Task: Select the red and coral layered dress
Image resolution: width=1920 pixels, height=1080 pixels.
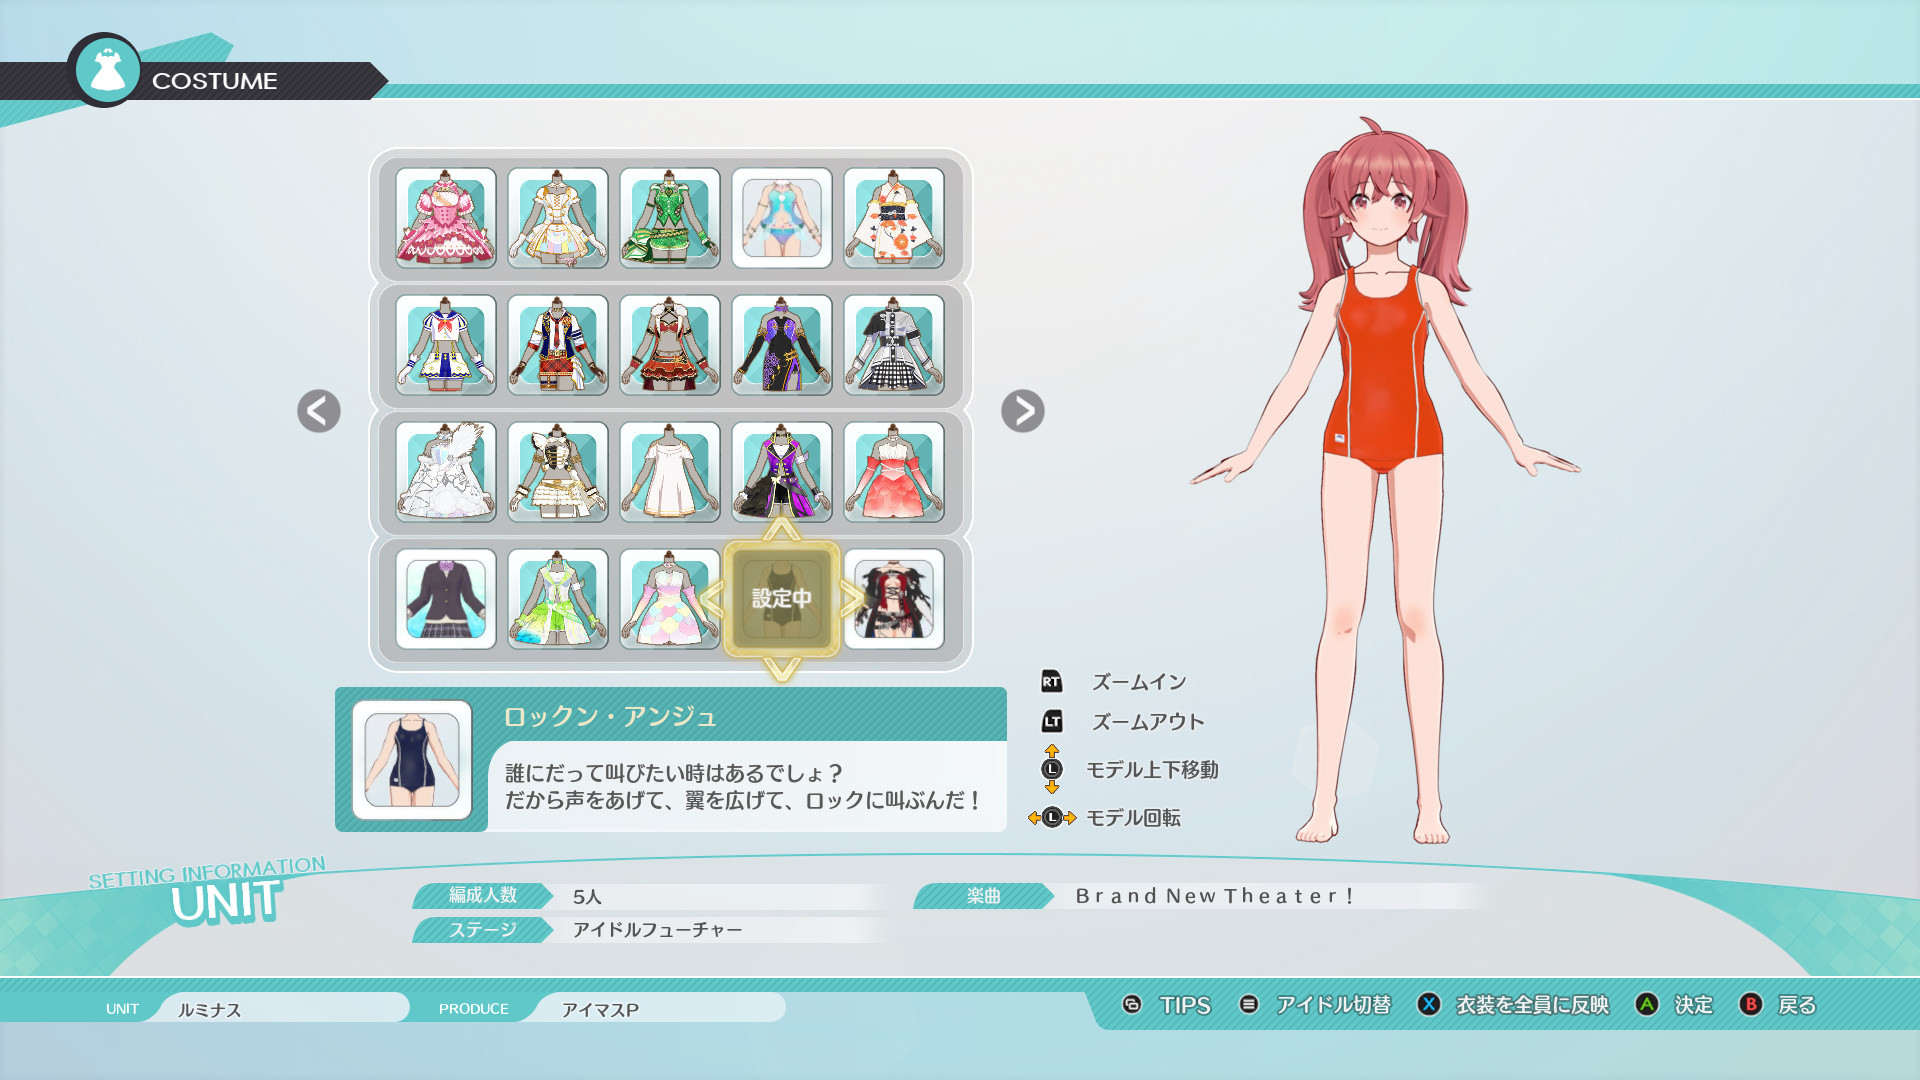Action: tap(894, 472)
